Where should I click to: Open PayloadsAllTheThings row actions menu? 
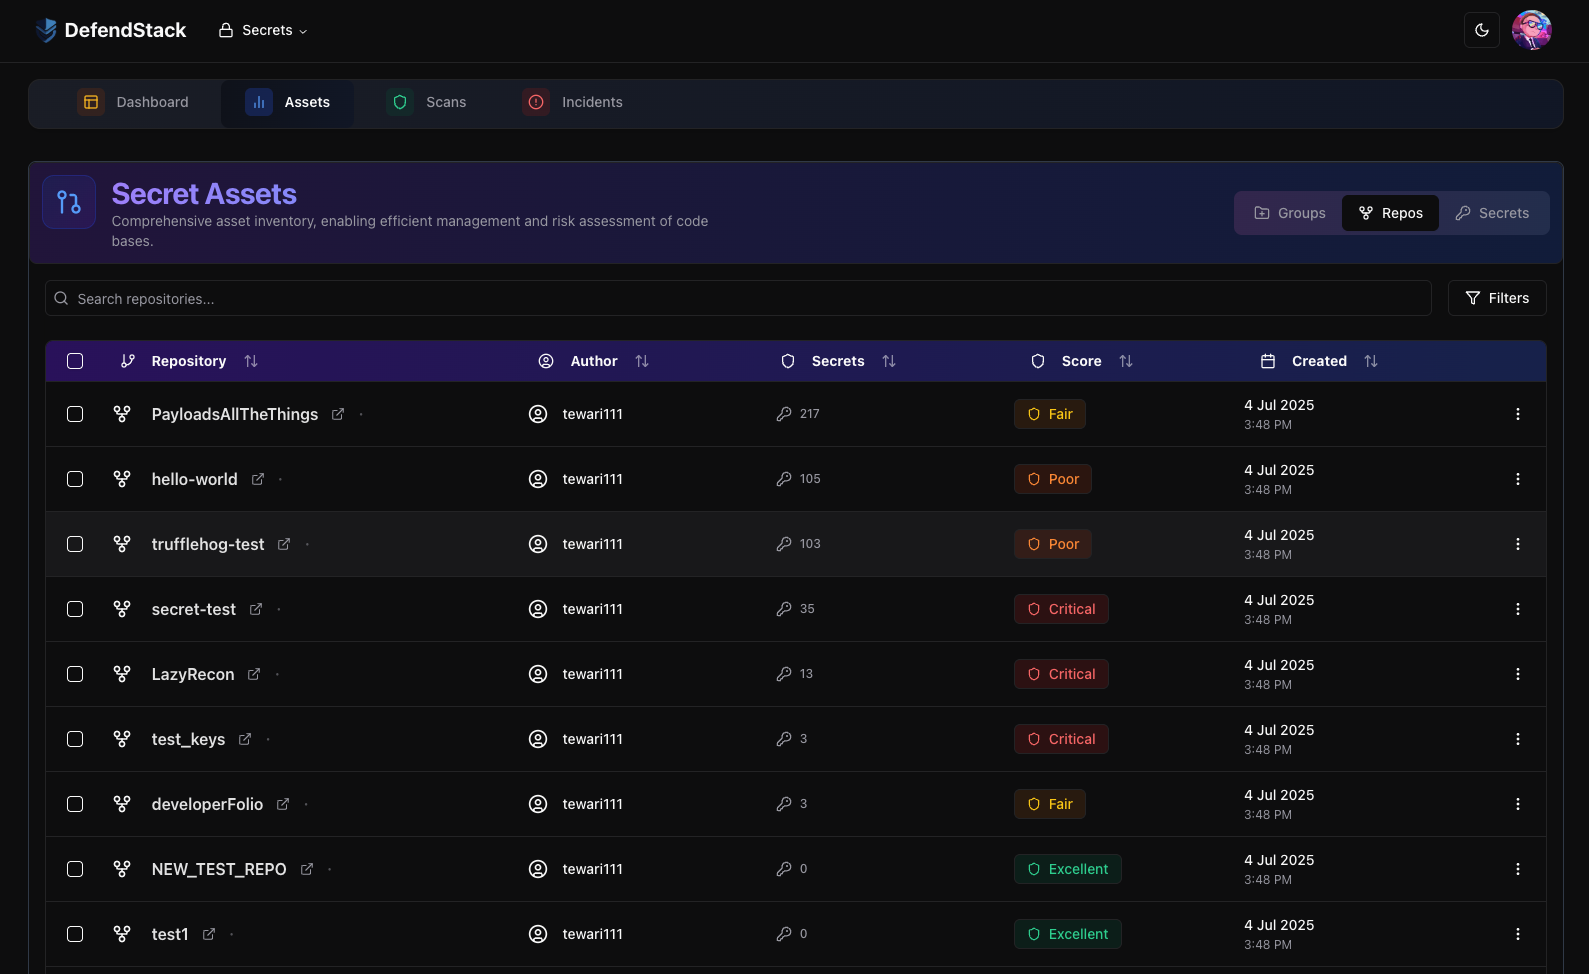pos(1518,414)
